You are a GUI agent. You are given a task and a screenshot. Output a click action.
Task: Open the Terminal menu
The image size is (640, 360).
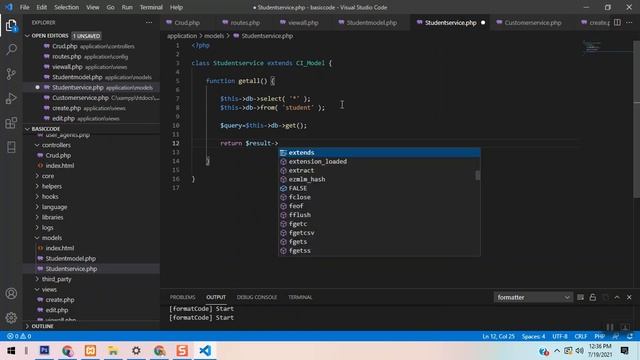click(x=151, y=7)
